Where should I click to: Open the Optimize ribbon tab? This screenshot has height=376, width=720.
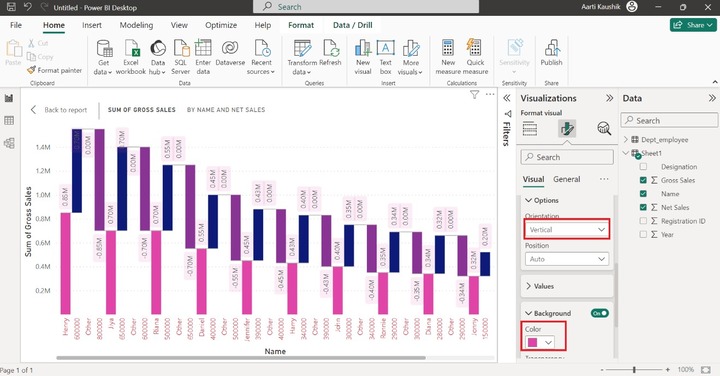[x=221, y=25]
